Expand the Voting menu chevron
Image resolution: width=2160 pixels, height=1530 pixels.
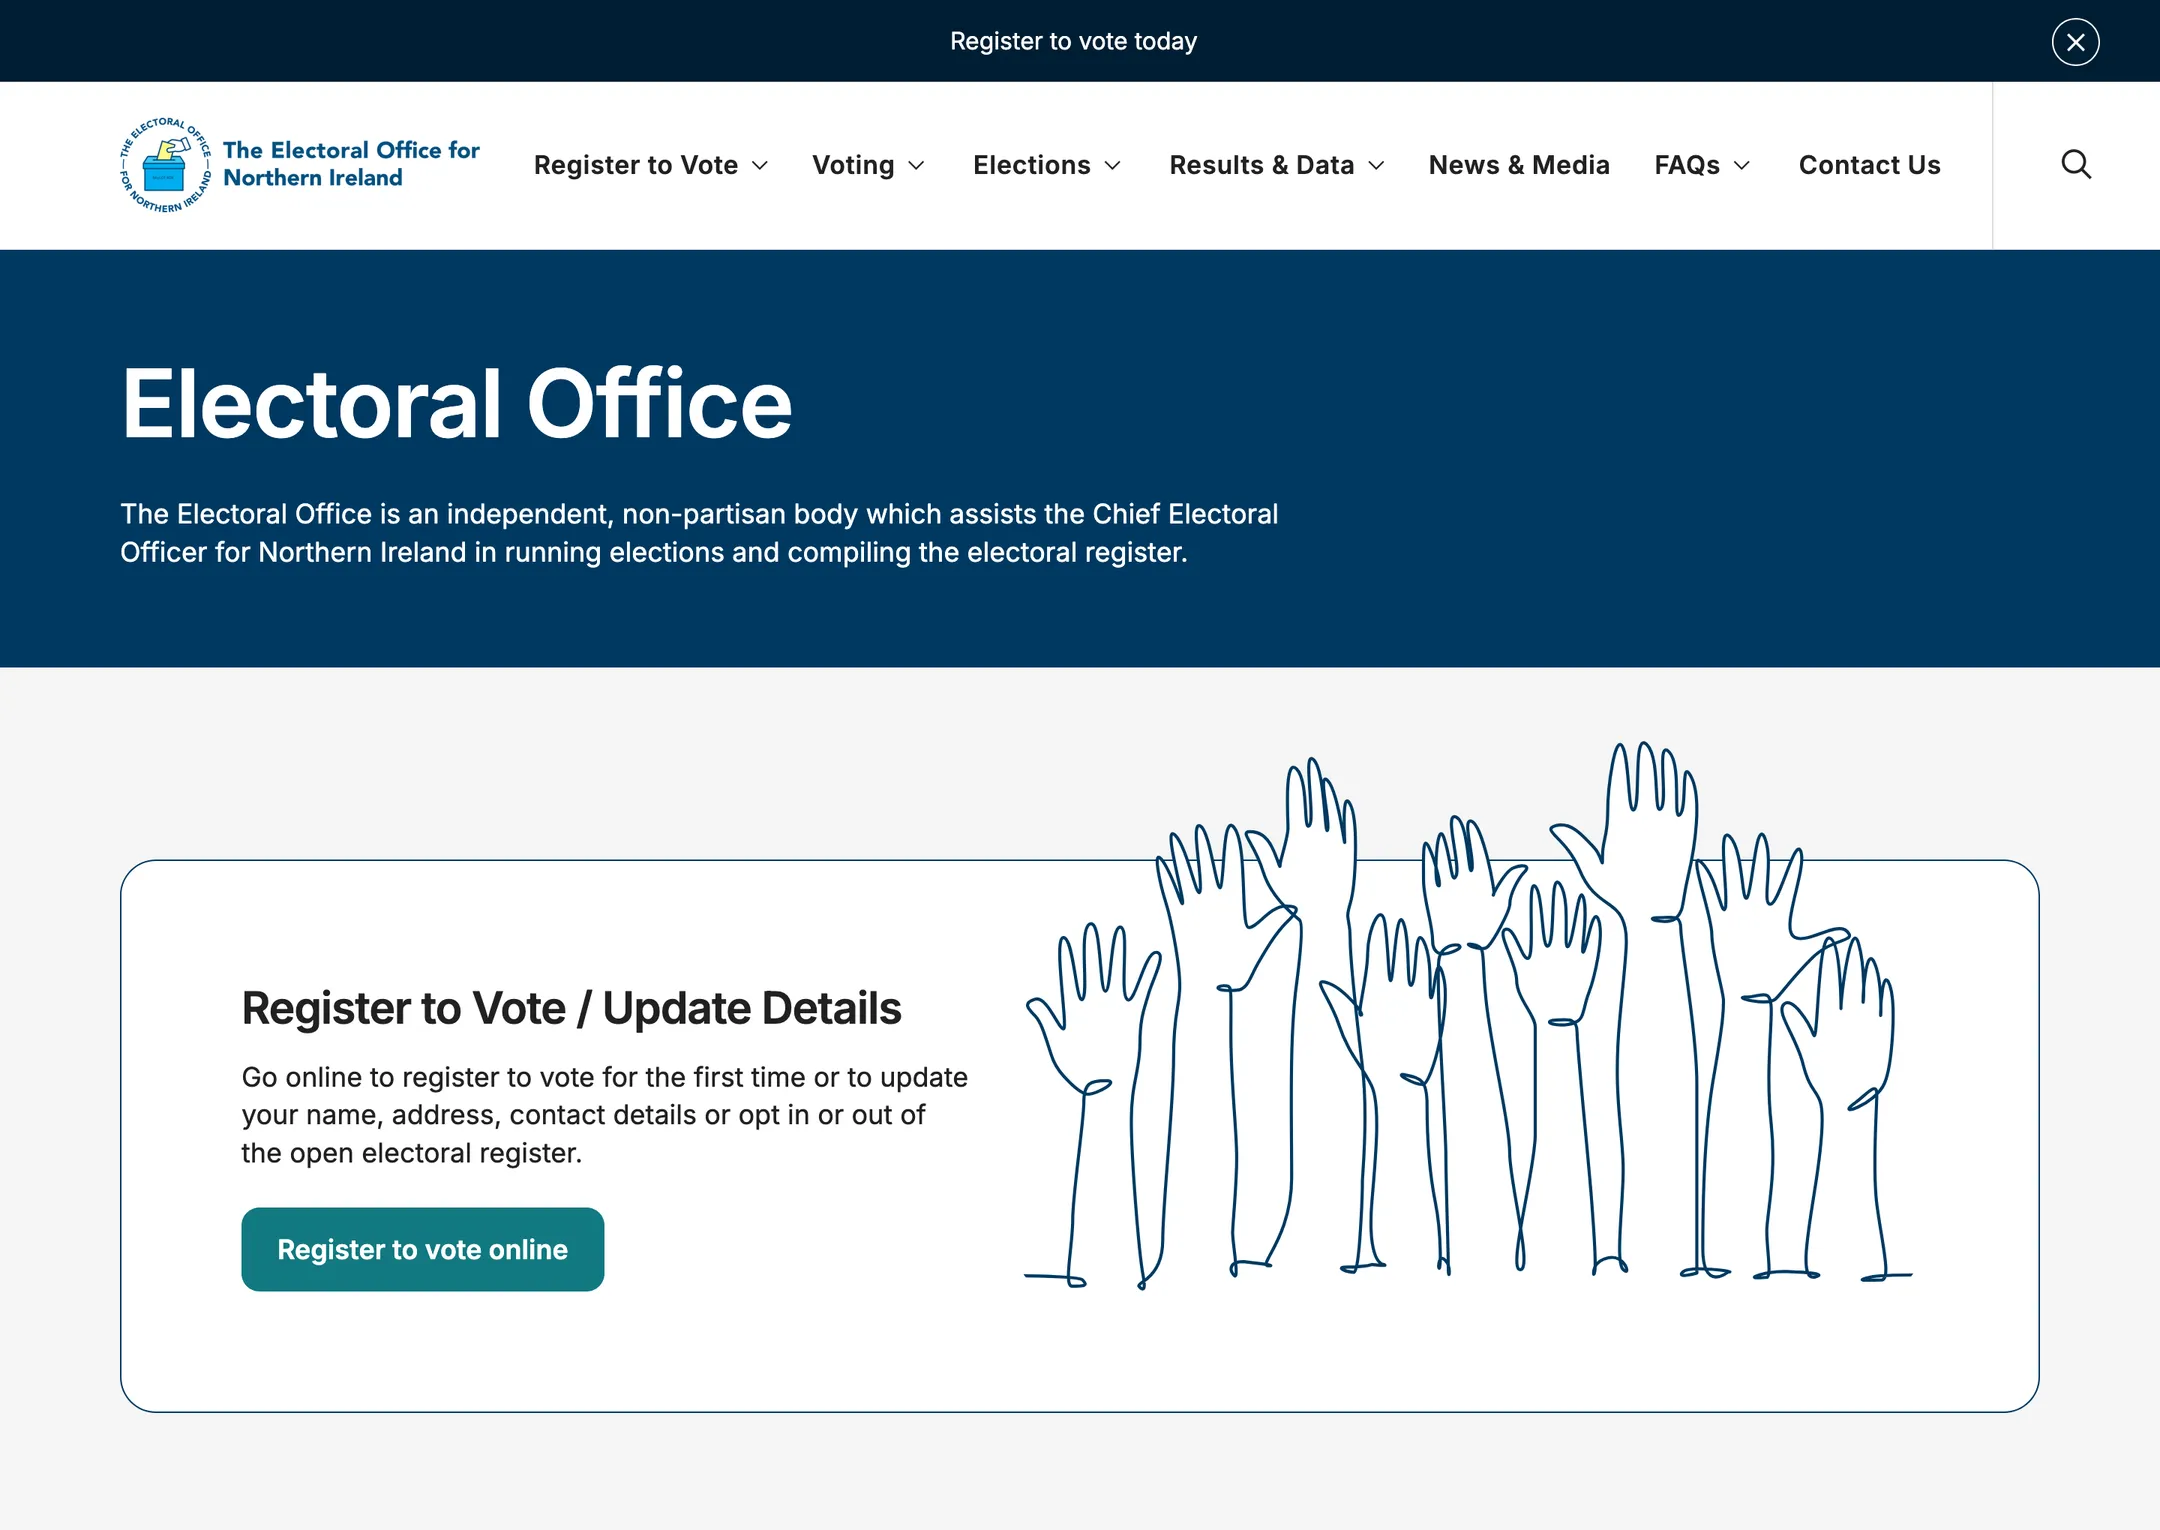pyautogui.click(x=916, y=166)
